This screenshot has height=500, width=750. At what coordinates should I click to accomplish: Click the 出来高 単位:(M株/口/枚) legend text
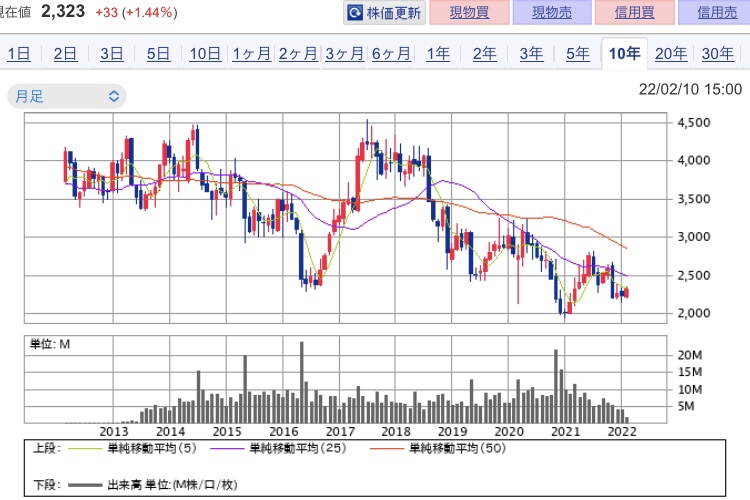pos(172,485)
